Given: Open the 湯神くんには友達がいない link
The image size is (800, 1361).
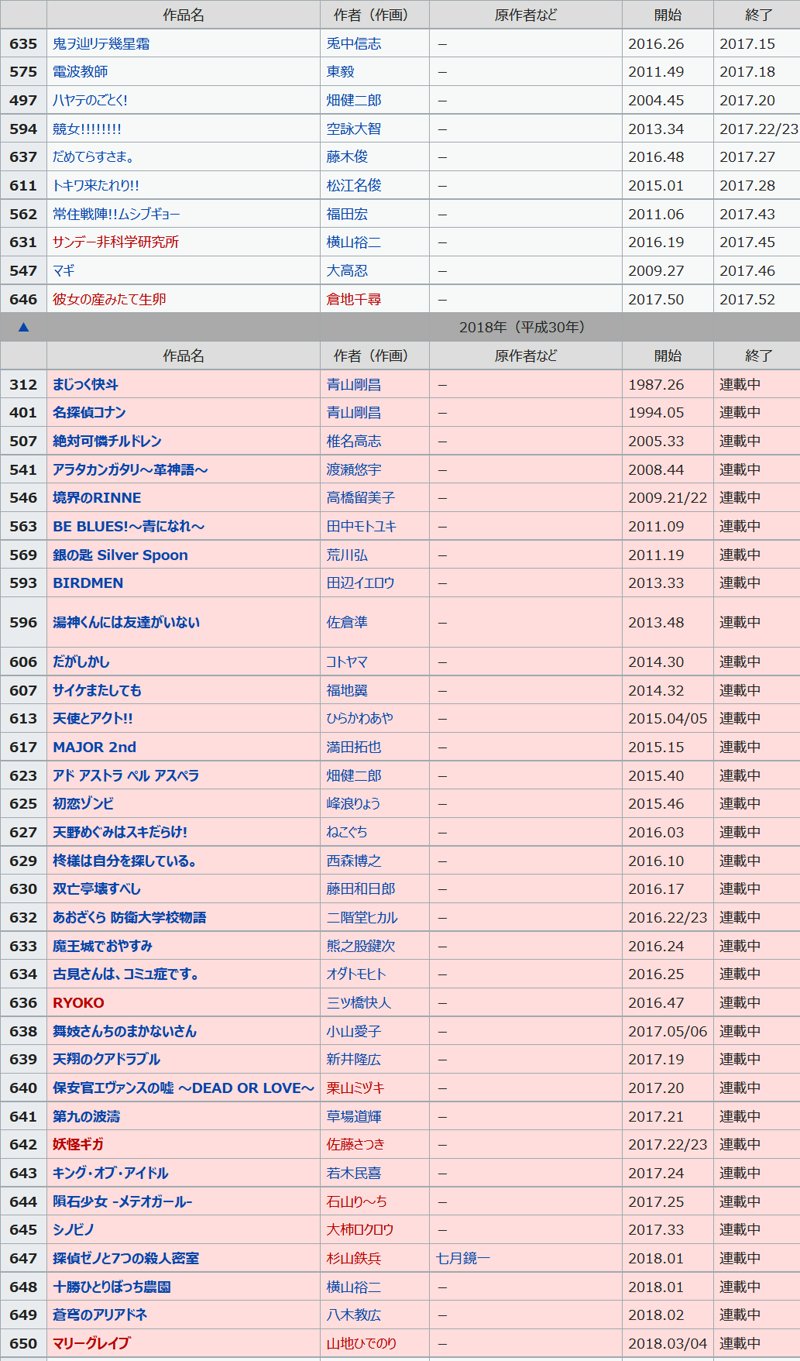Looking at the screenshot, I should (x=126, y=622).
